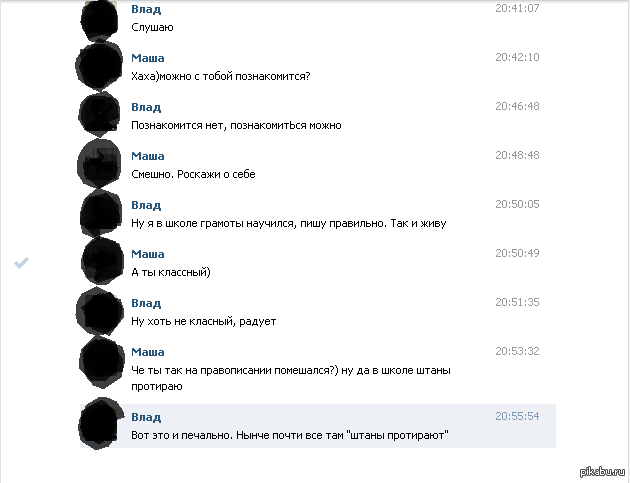Screen dimensions: 630x483
Task: Open Маша's name on the 20:42:10 message
Action: click(147, 58)
